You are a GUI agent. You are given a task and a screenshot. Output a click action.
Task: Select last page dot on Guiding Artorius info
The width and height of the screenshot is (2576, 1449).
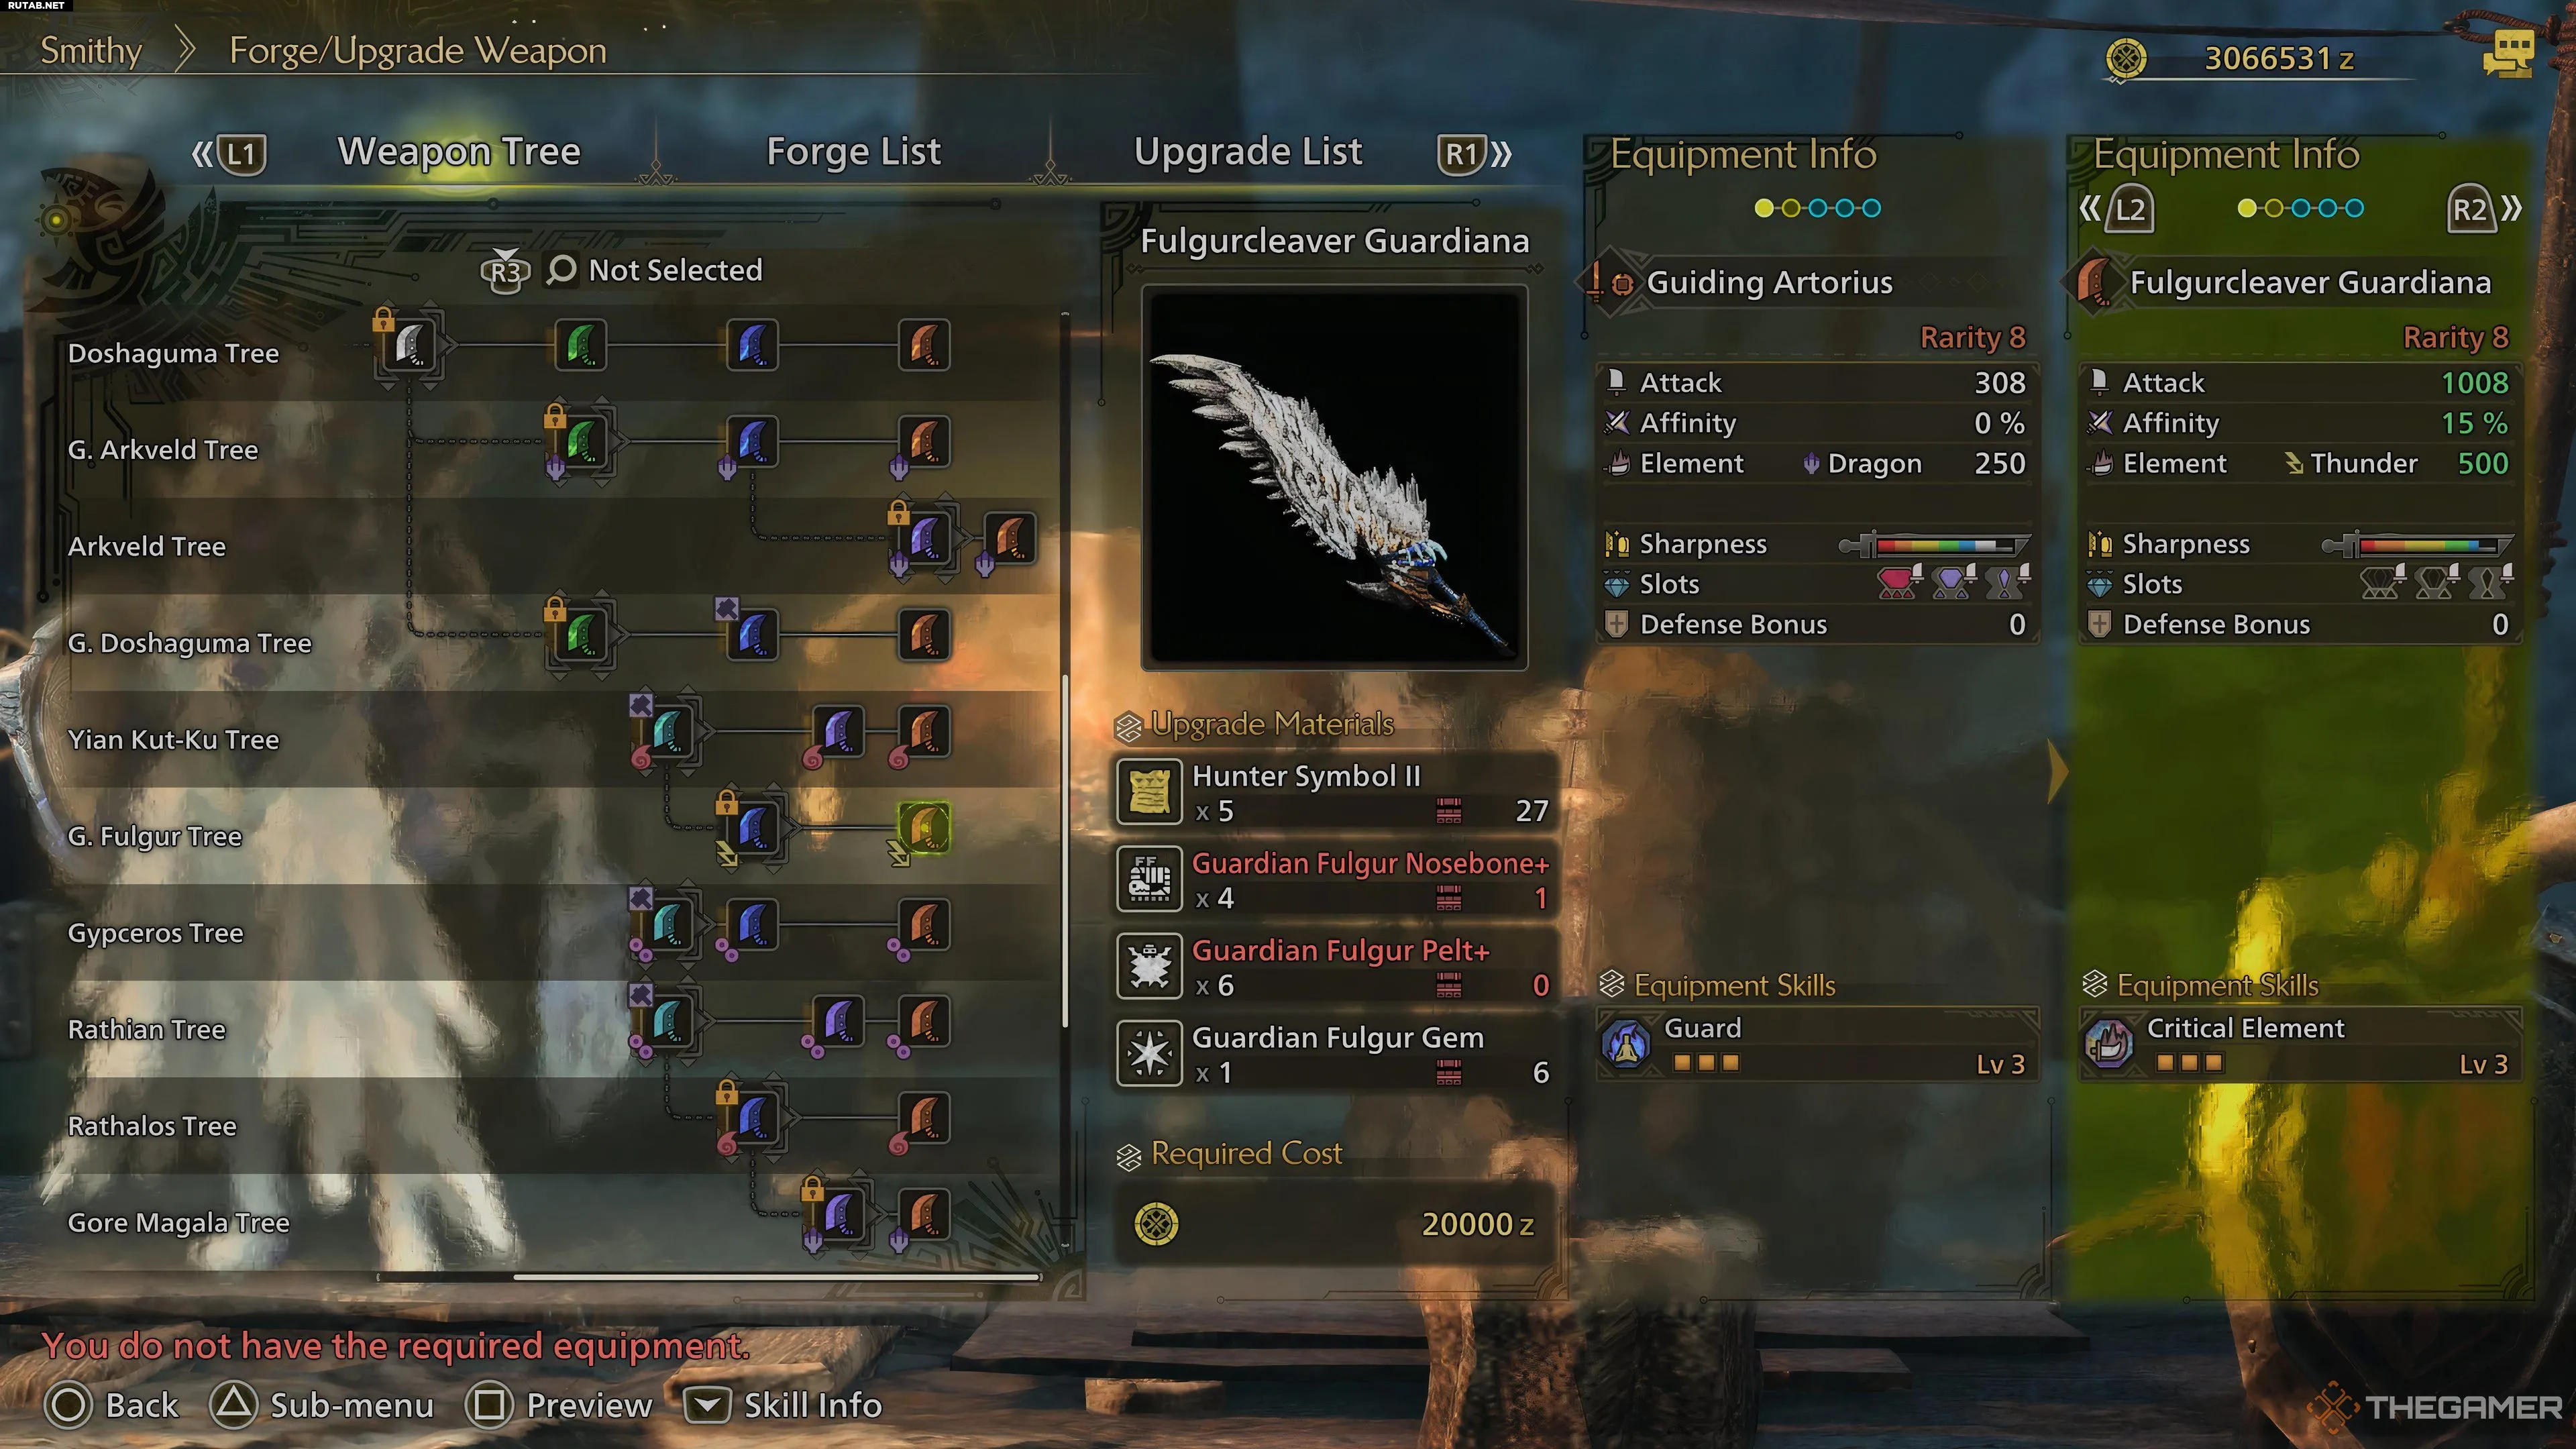[x=1871, y=208]
